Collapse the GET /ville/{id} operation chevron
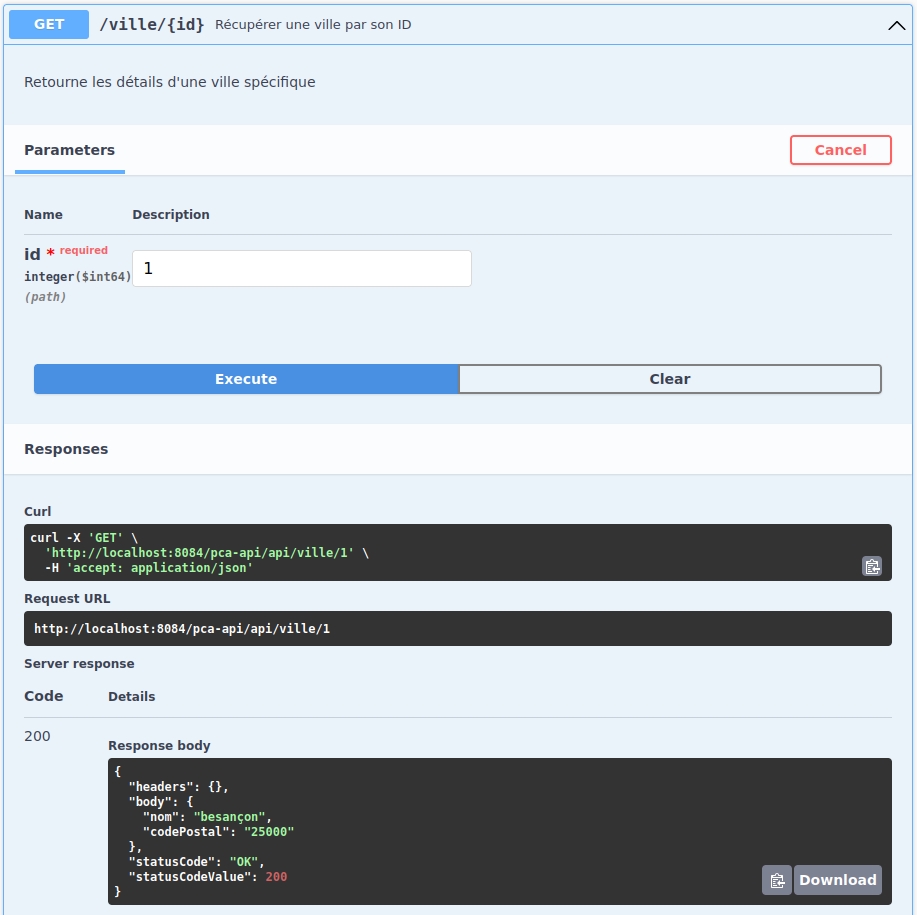Image resolution: width=917 pixels, height=915 pixels. pos(896,25)
